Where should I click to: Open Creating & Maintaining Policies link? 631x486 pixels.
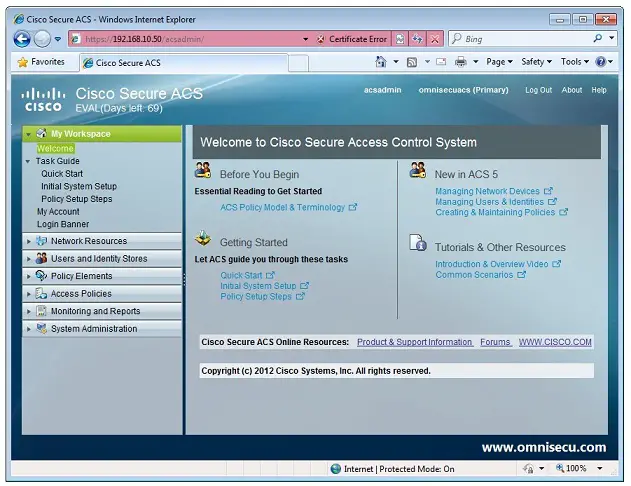pyautogui.click(x=501, y=212)
